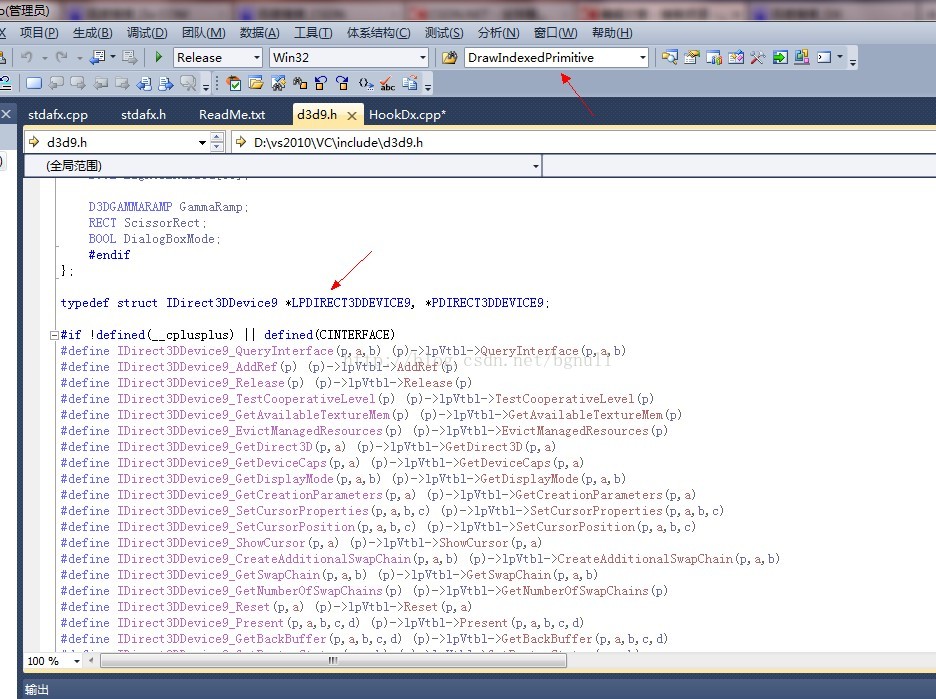Click the up/down stepper beside d3d9.h dropdown
Screen dimensions: 936x699
click(x=217, y=142)
